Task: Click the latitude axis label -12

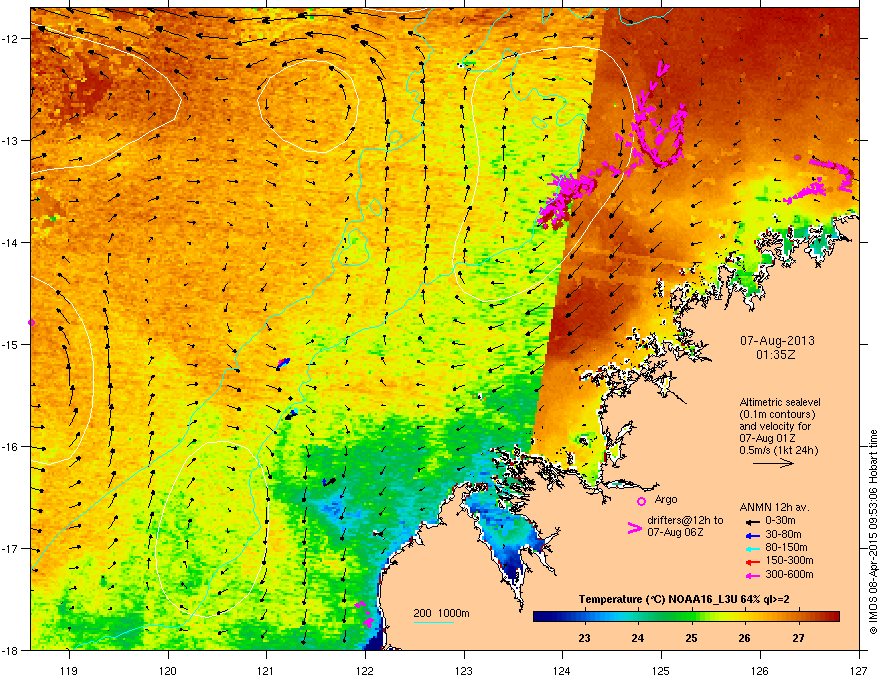Action: (x=10, y=39)
